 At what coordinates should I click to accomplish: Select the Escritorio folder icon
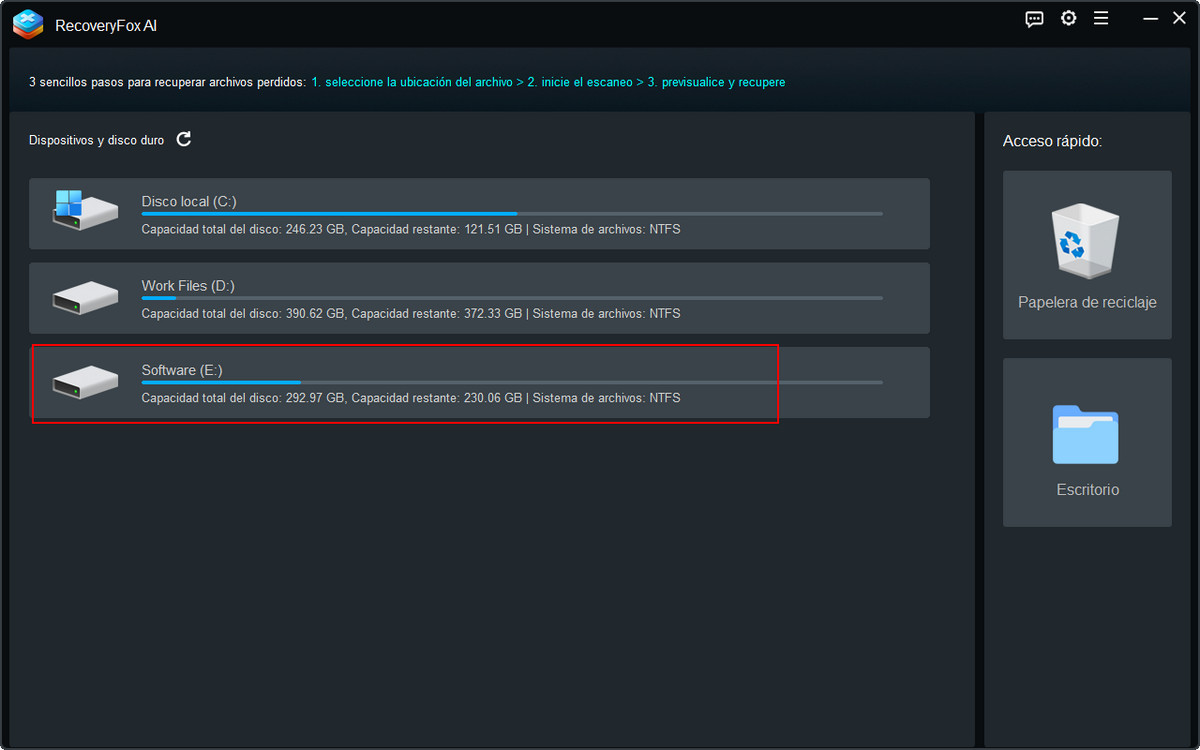pyautogui.click(x=1086, y=435)
